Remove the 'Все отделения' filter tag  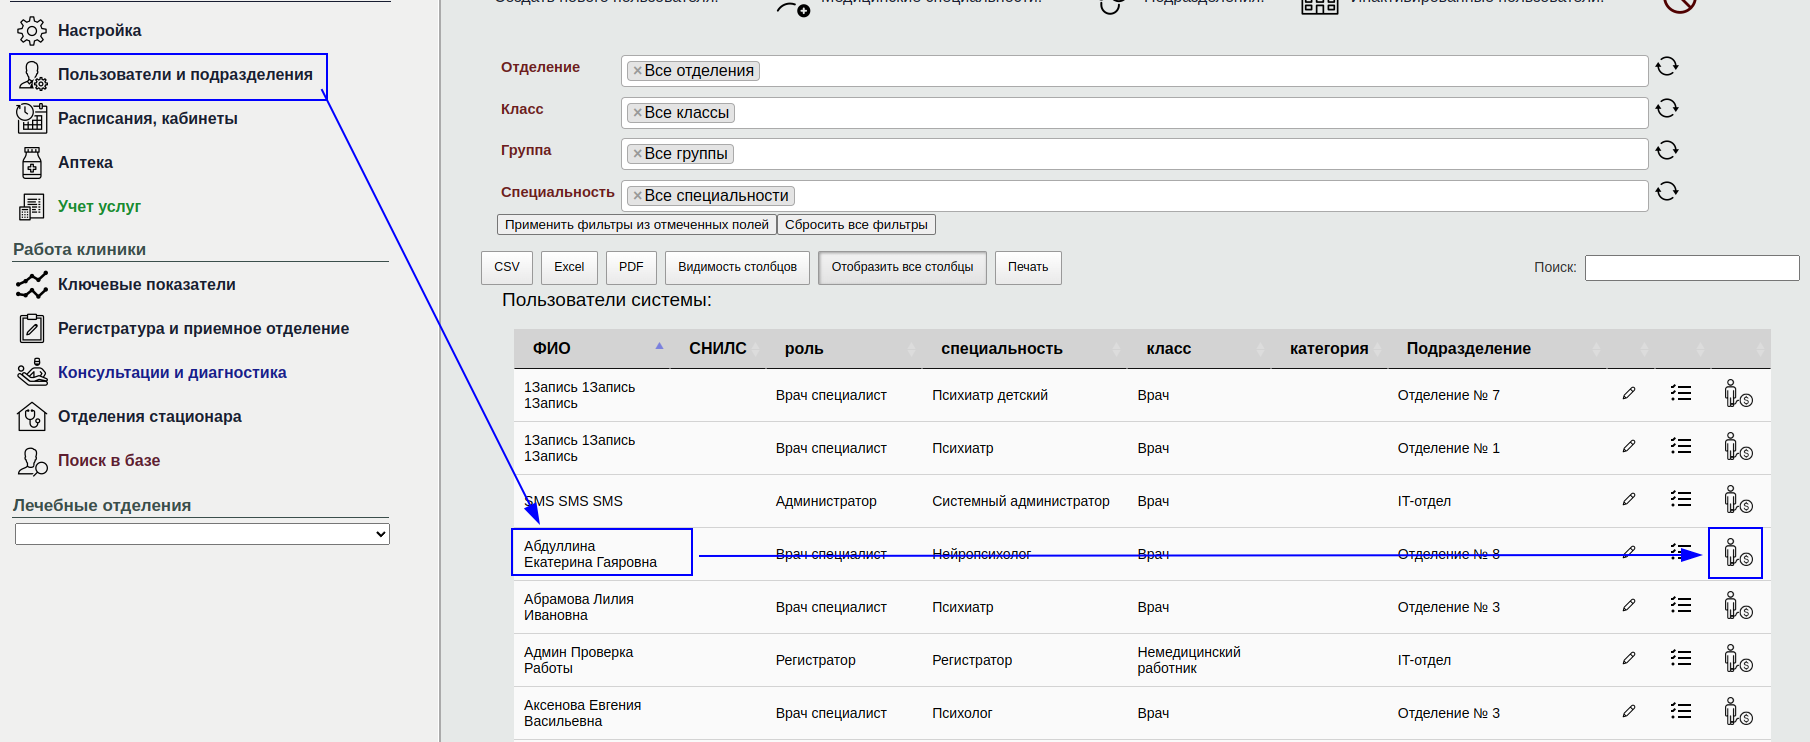(637, 71)
